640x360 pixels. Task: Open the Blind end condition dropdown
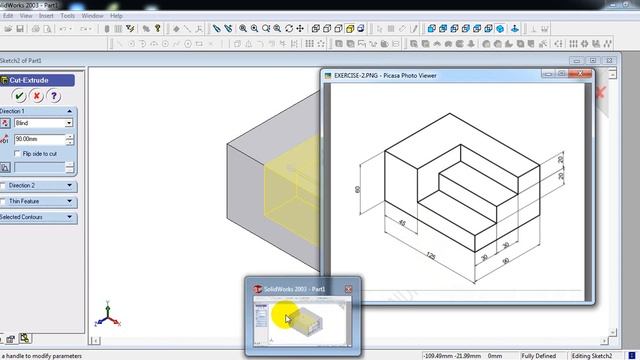click(69, 123)
